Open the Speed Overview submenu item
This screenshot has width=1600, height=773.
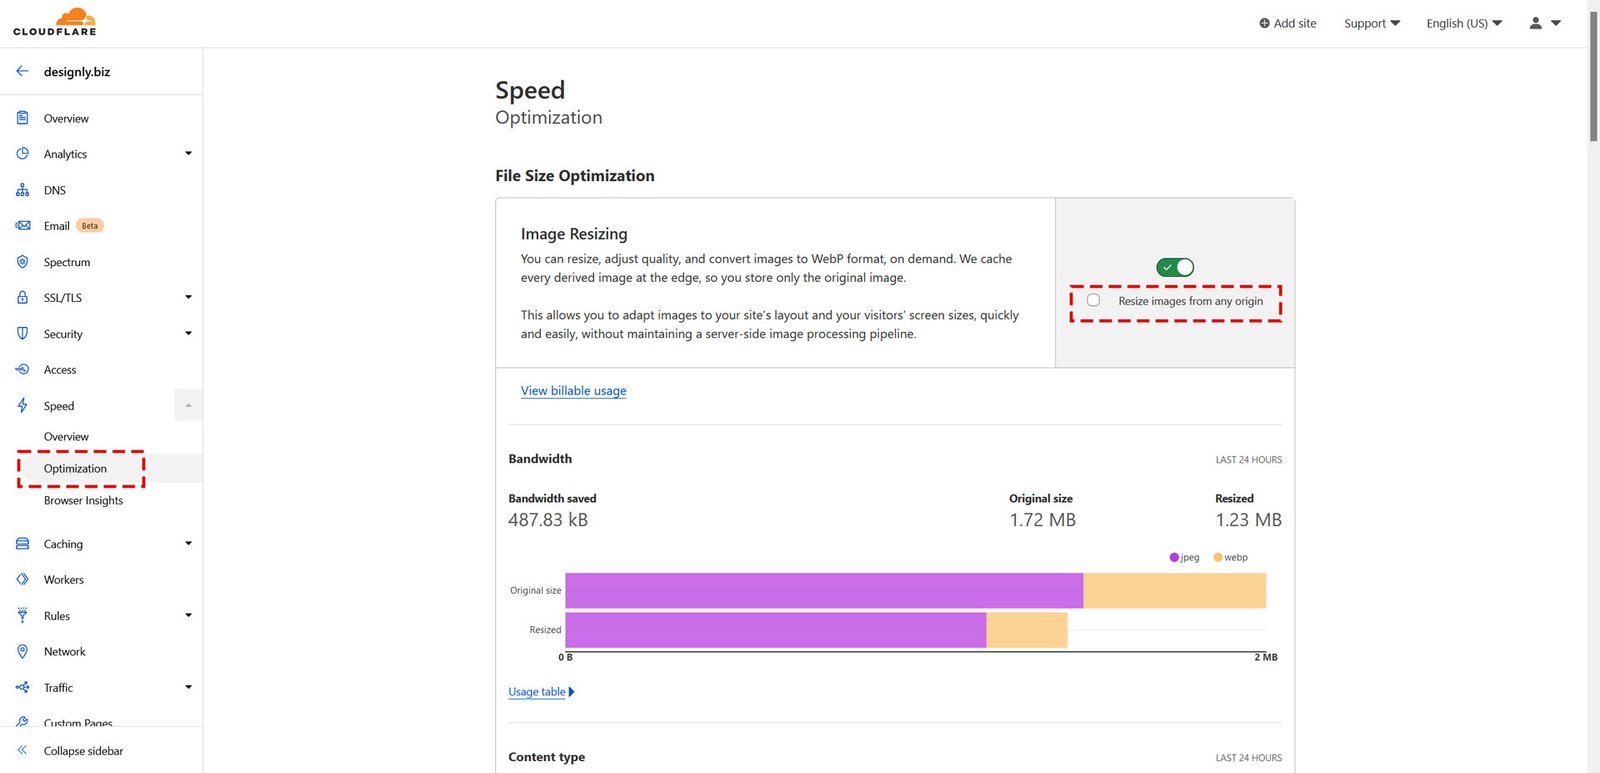(x=66, y=437)
